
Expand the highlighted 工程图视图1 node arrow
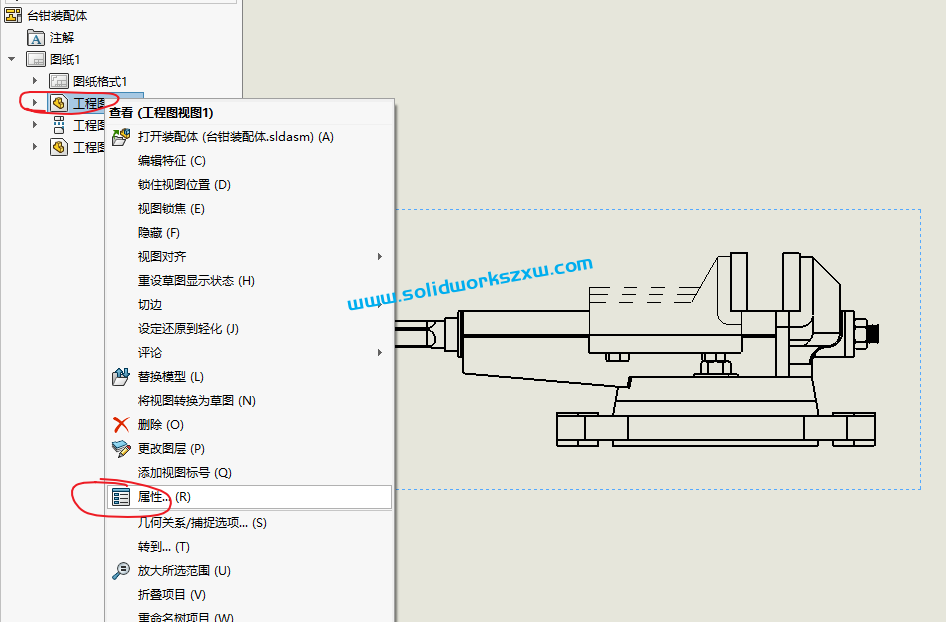click(35, 103)
